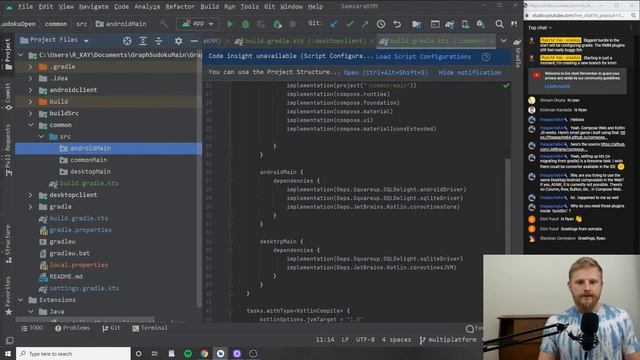This screenshot has width=640, height=360.
Task: Expand the buildSrc folder
Action: (30, 113)
